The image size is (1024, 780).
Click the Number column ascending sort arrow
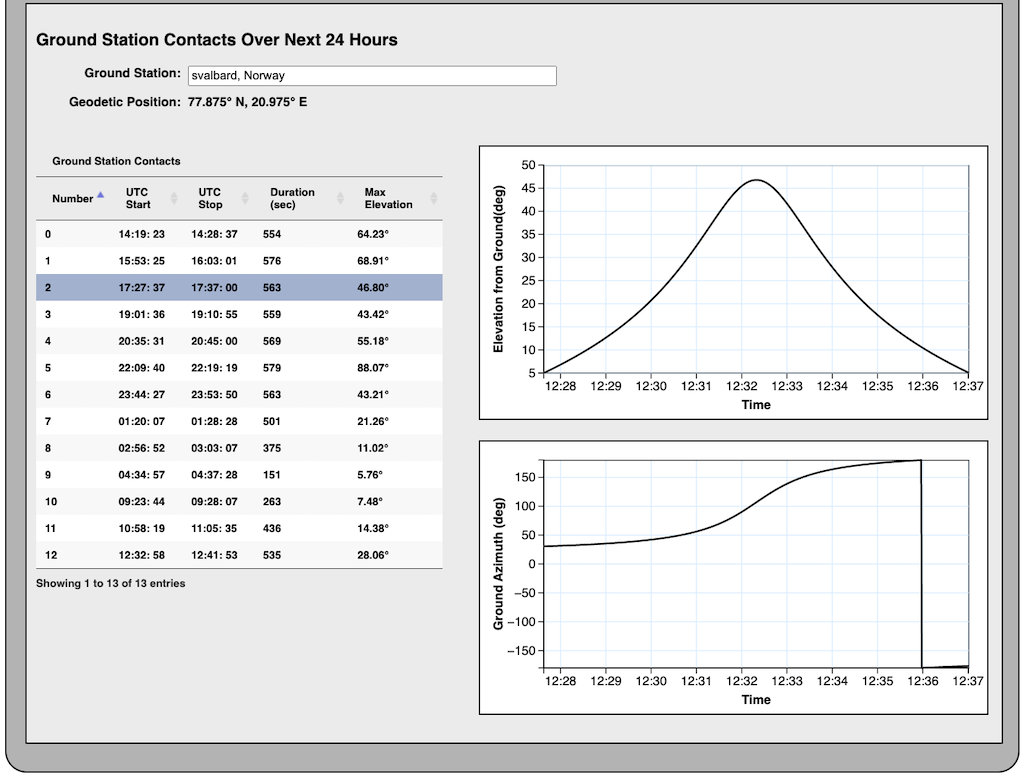click(100, 195)
